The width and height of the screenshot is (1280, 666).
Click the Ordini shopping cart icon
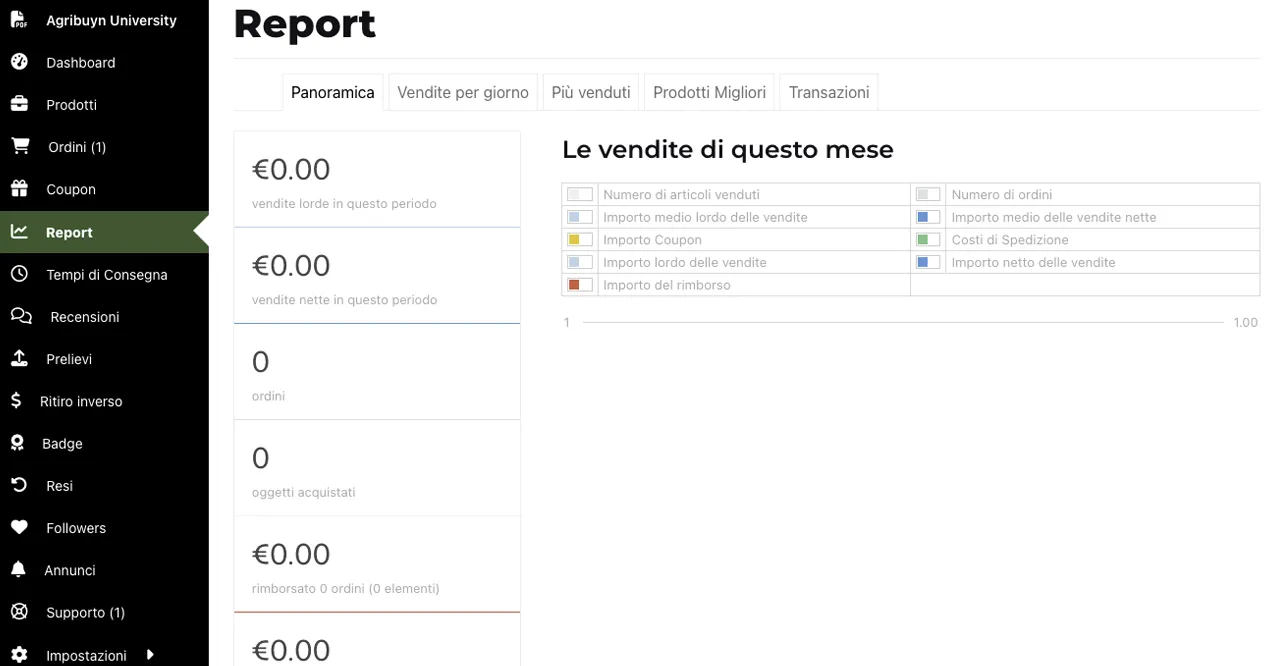tap(20, 146)
